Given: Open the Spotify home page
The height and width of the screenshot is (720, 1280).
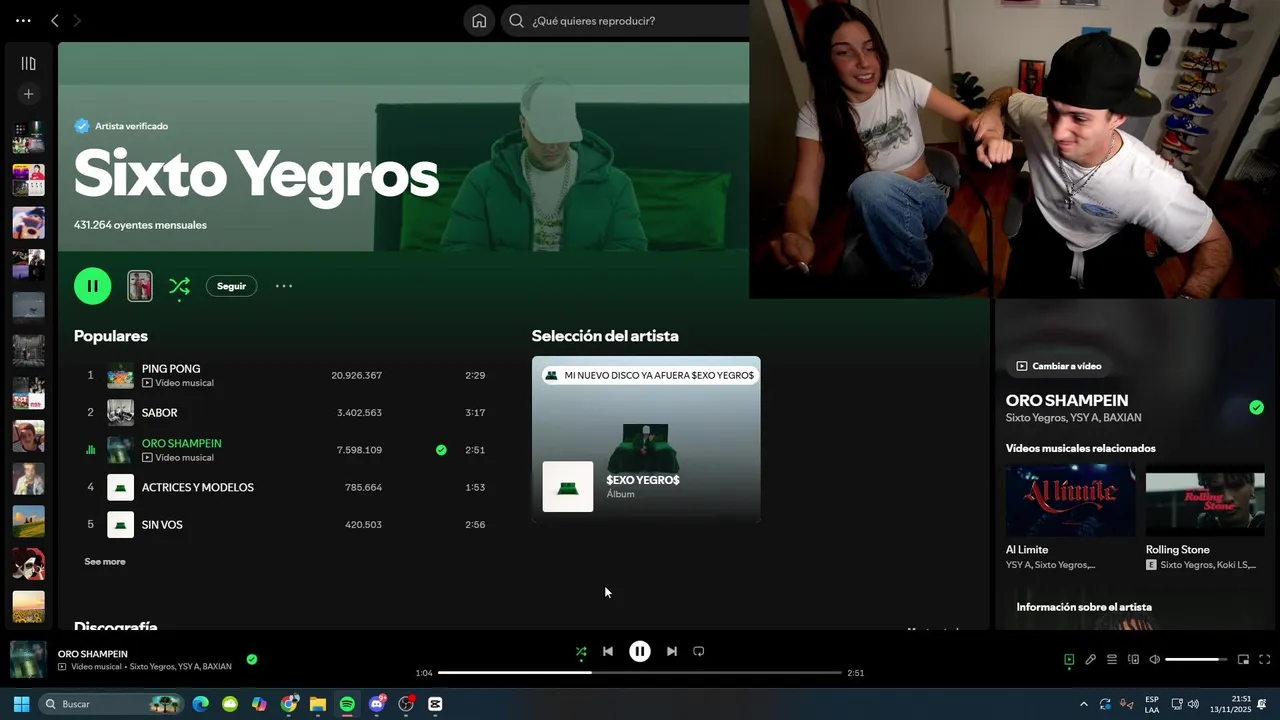Looking at the screenshot, I should 479,21.
